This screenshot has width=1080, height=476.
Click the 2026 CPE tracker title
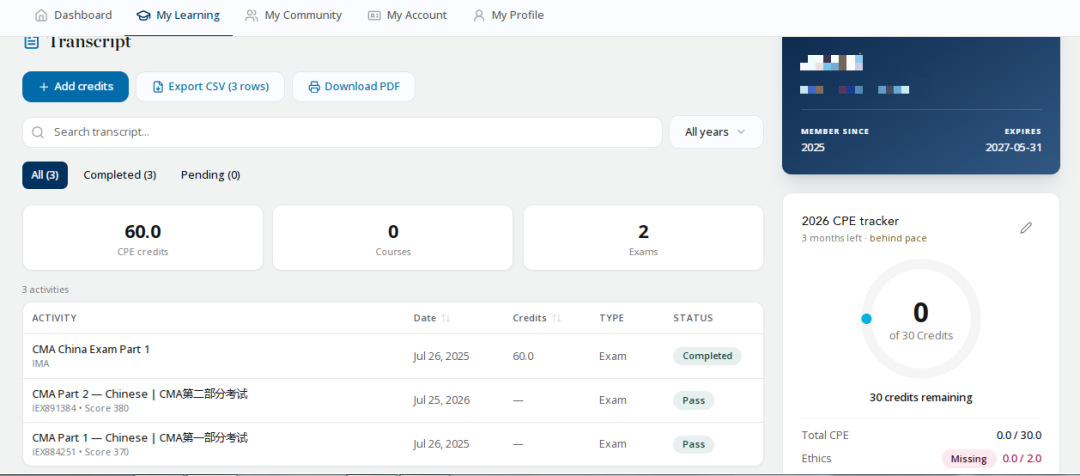850,221
